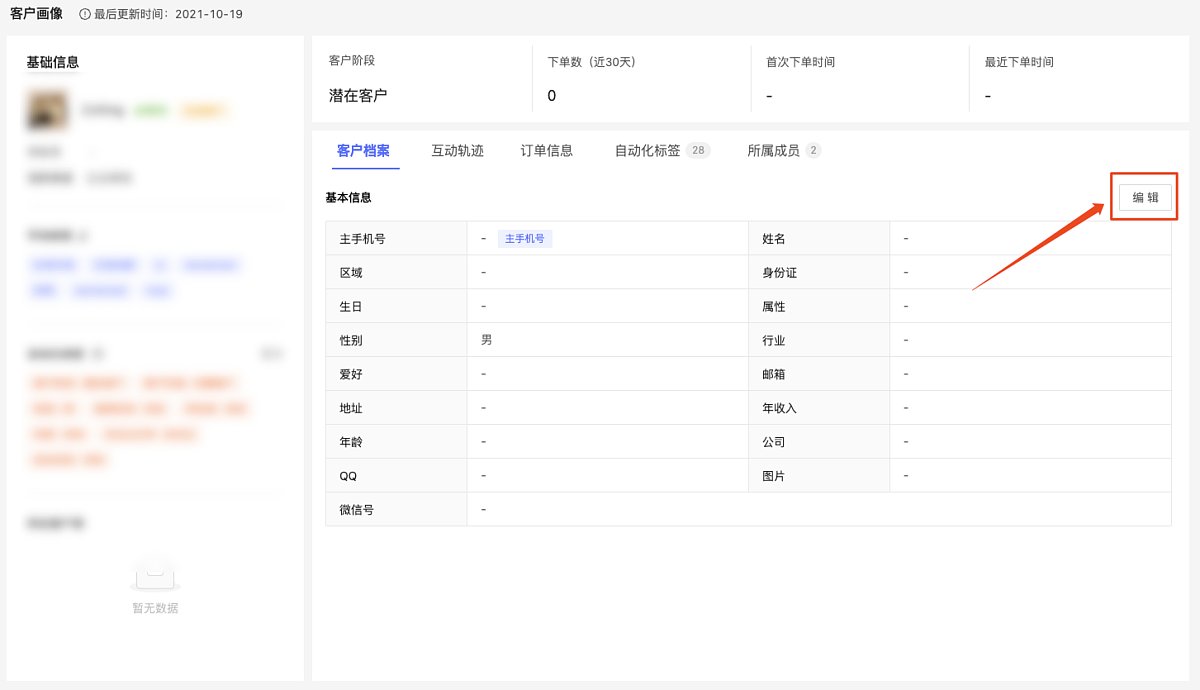1200x690 pixels.
Task: Click the 图片 field label
Action: [774, 476]
